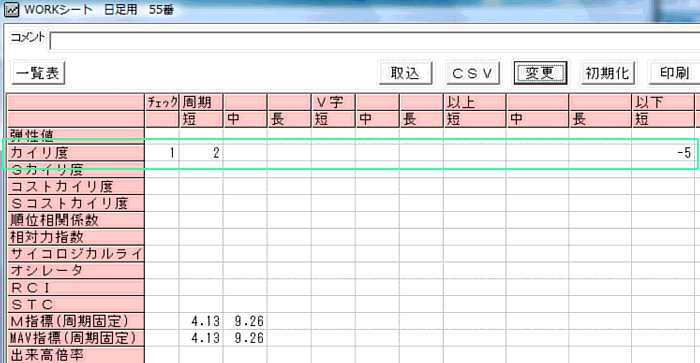Select the 相対力指数 row header

point(76,237)
